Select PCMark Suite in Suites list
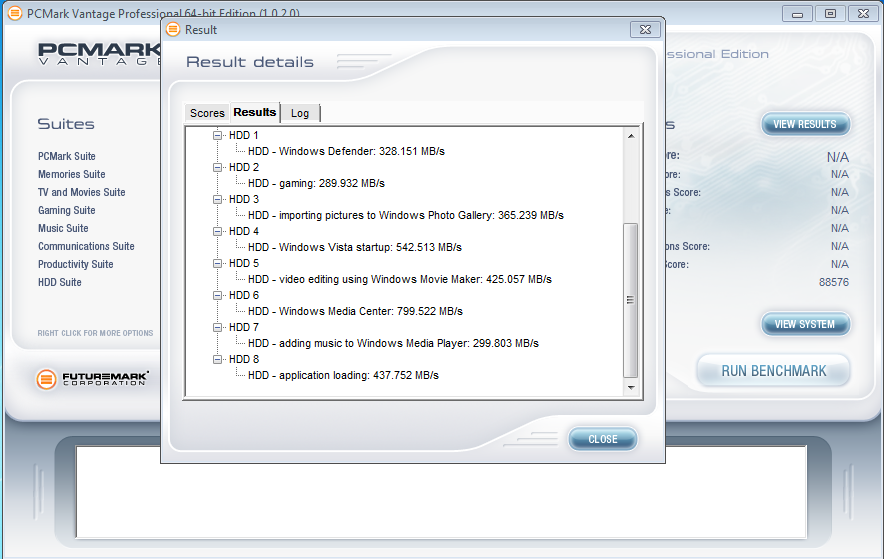884x559 pixels. pos(67,156)
